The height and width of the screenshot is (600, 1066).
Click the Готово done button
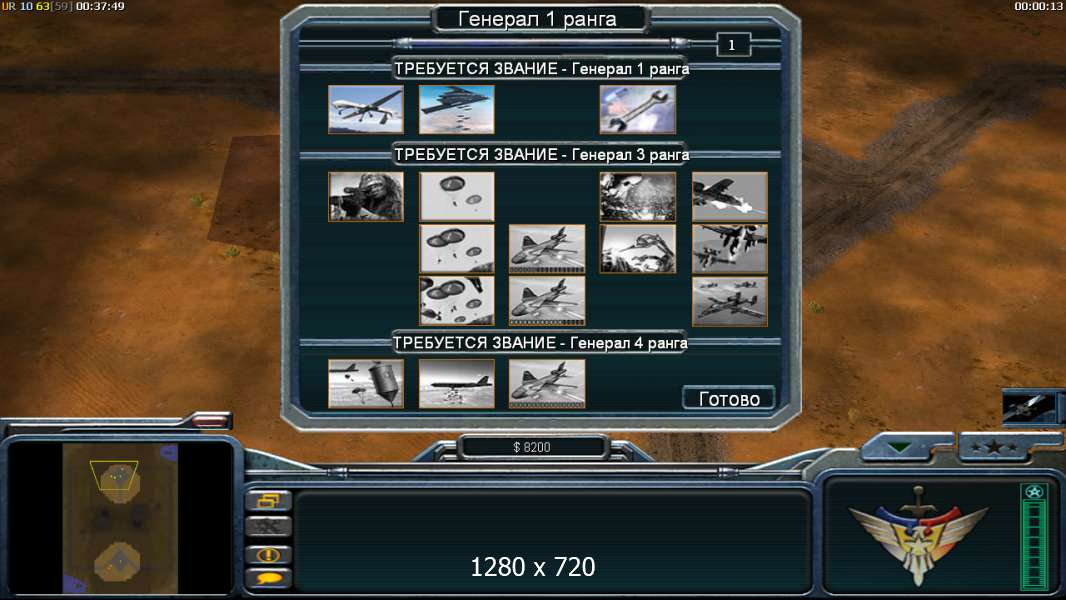click(x=729, y=398)
